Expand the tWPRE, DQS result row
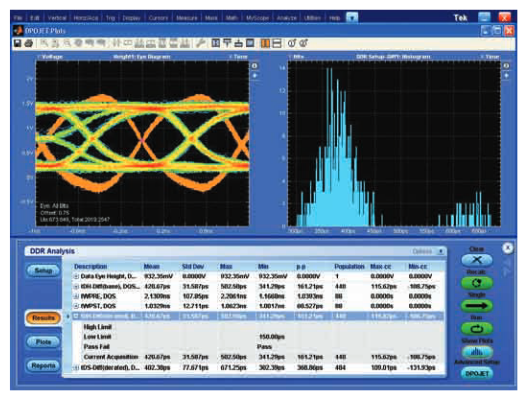This screenshot has width=528, height=397. click(76, 296)
